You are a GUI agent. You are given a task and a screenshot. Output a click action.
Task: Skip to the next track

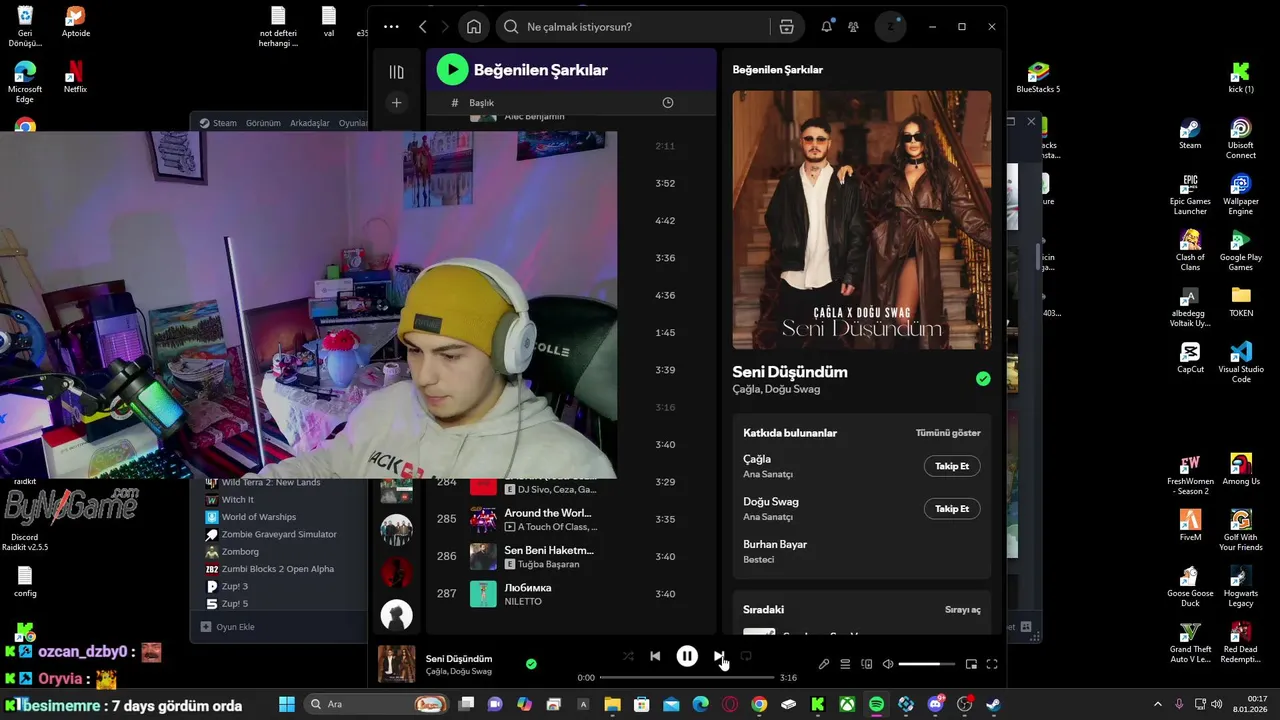point(719,656)
